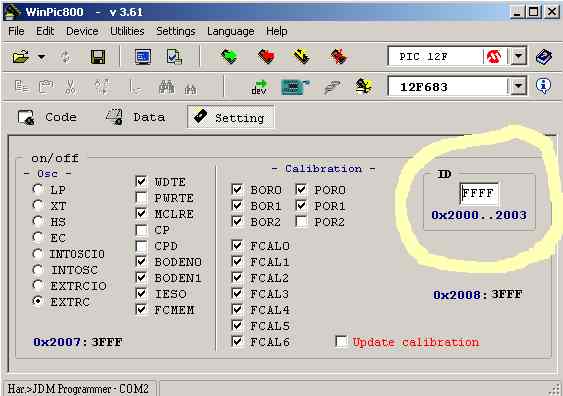Click the ID input field showing FFFF
The height and width of the screenshot is (396, 563).
[479, 194]
